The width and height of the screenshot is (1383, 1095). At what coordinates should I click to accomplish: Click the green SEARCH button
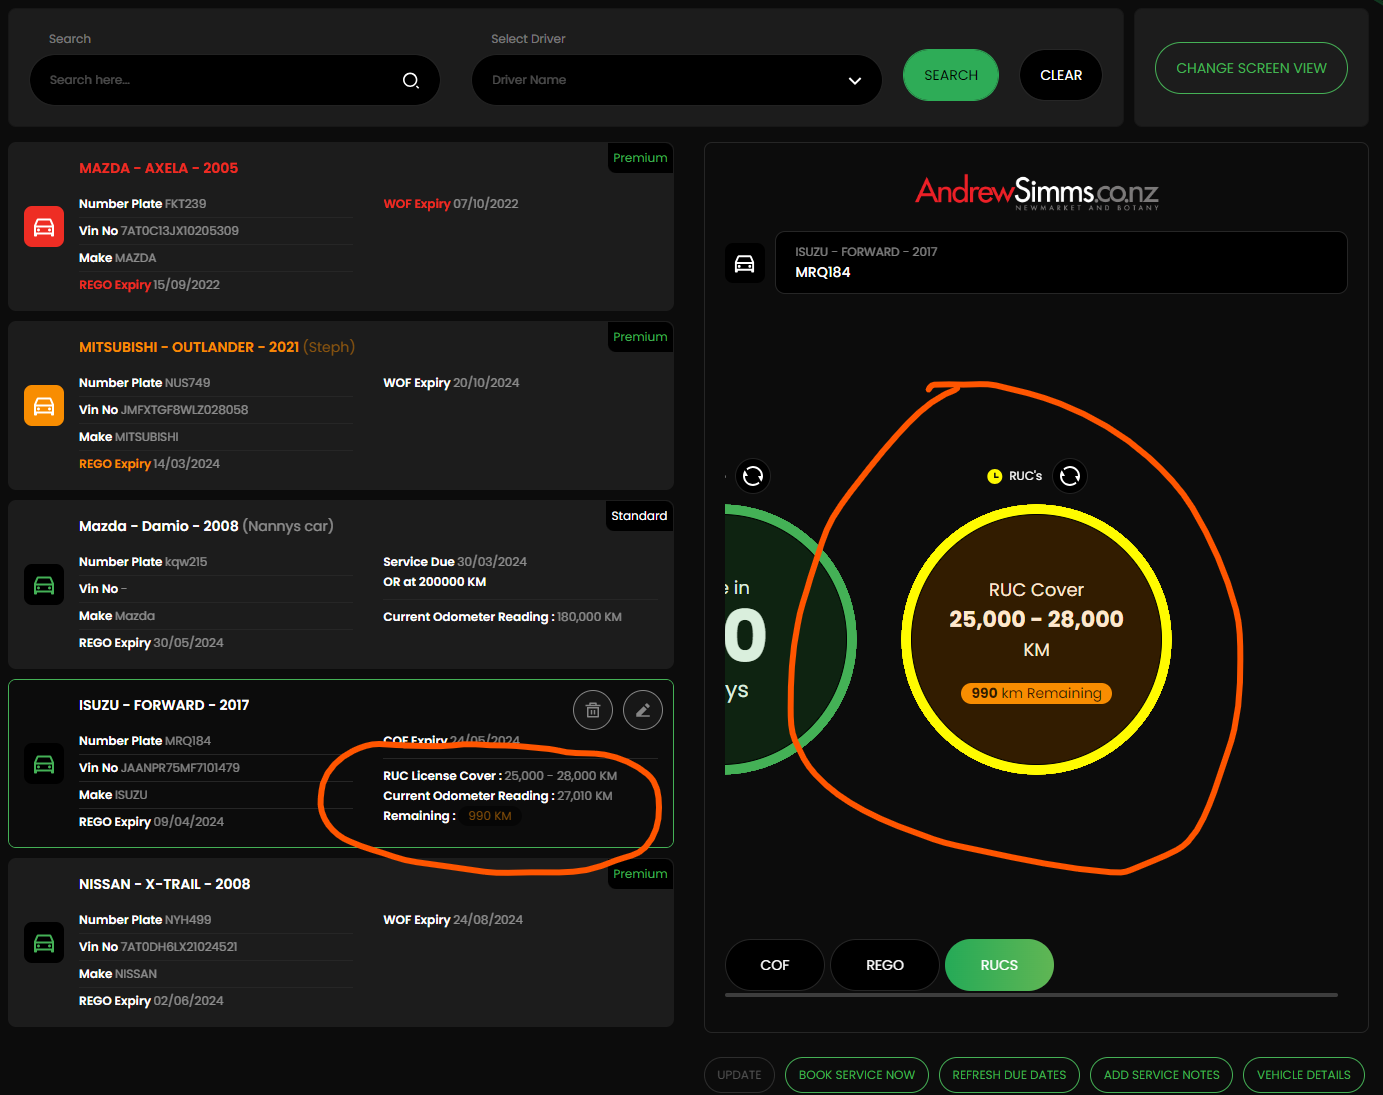(951, 75)
